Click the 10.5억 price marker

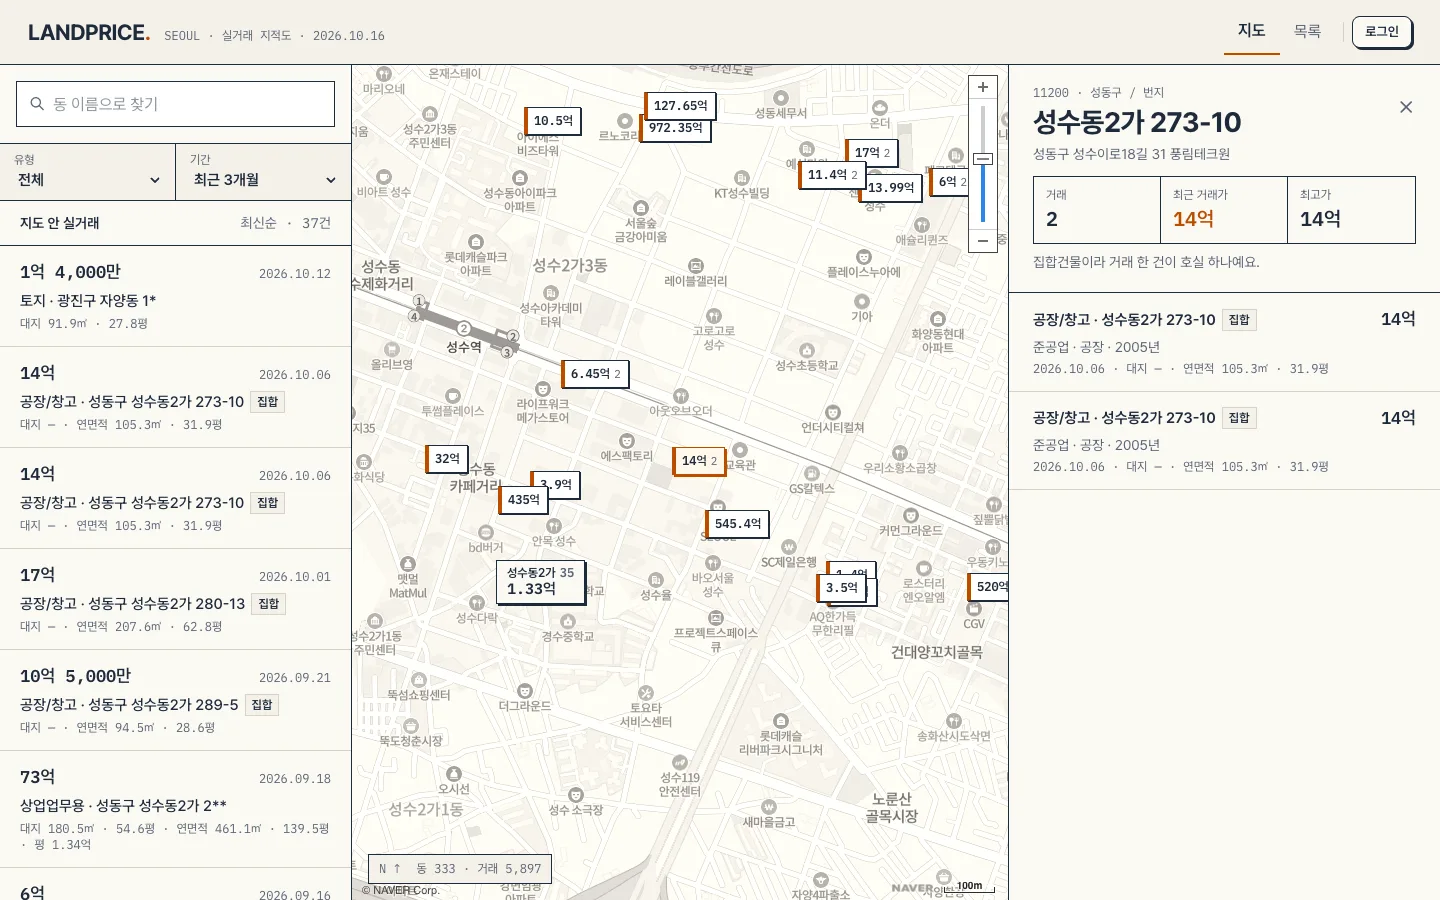[553, 121]
